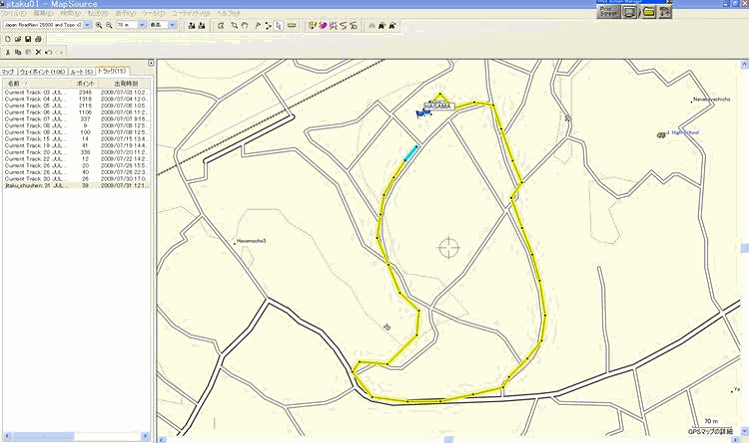Screen dimensions: 749x444
Task: Switch to the マップ tab
Action: click(x=8, y=72)
